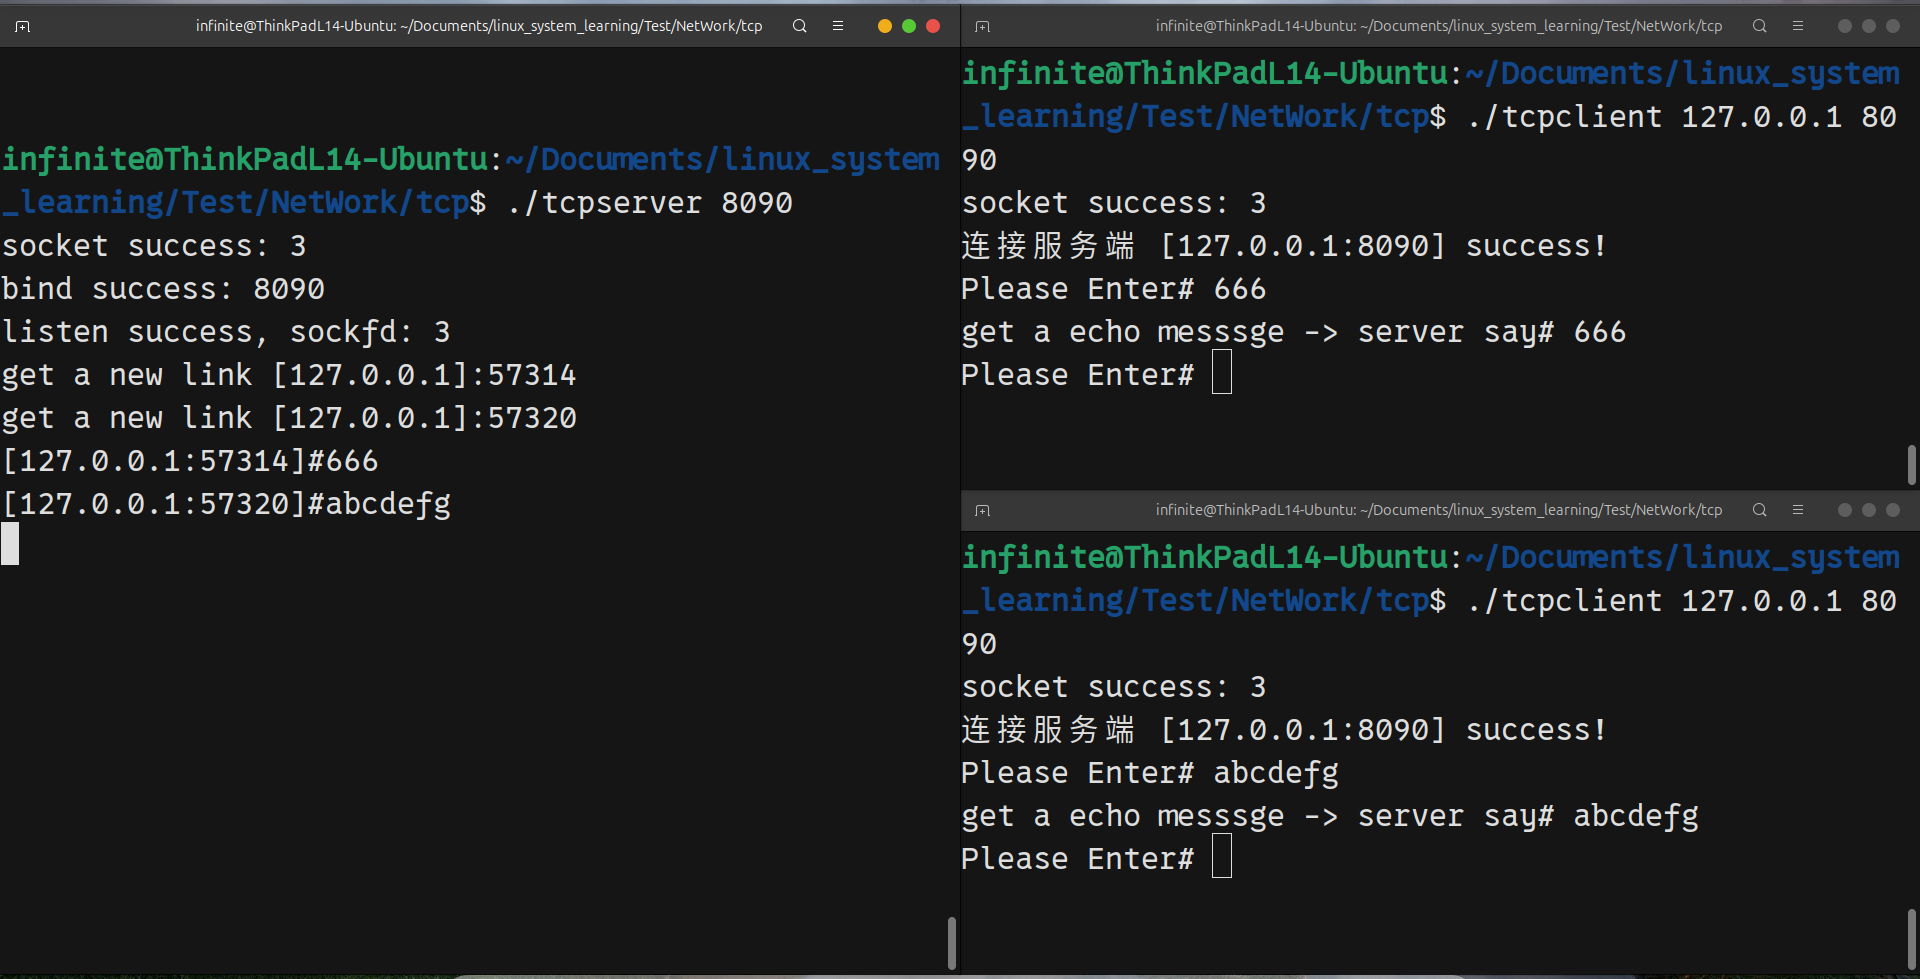Image resolution: width=1920 pixels, height=979 pixels.
Task: Click the green window control on the server terminal
Action: click(x=908, y=27)
